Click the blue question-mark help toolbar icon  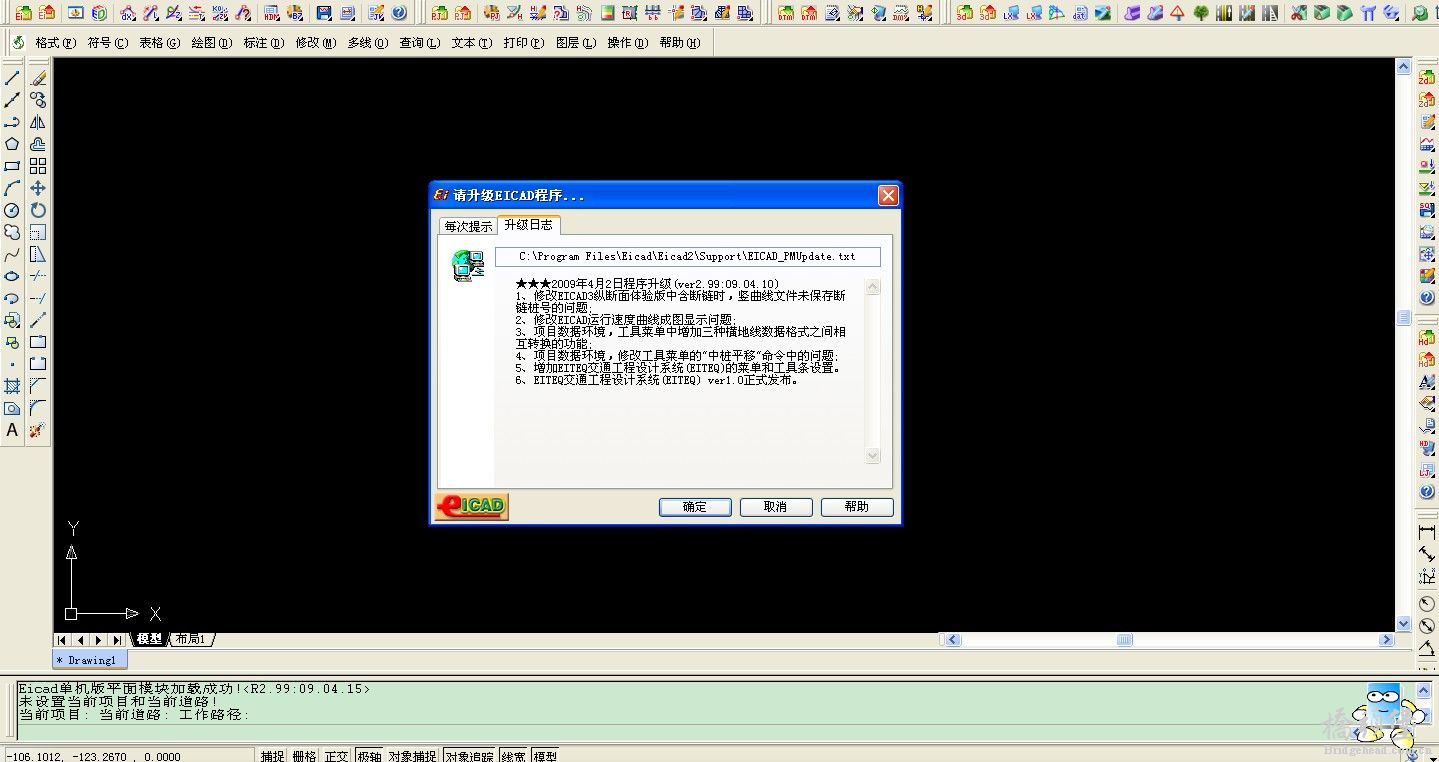point(399,13)
